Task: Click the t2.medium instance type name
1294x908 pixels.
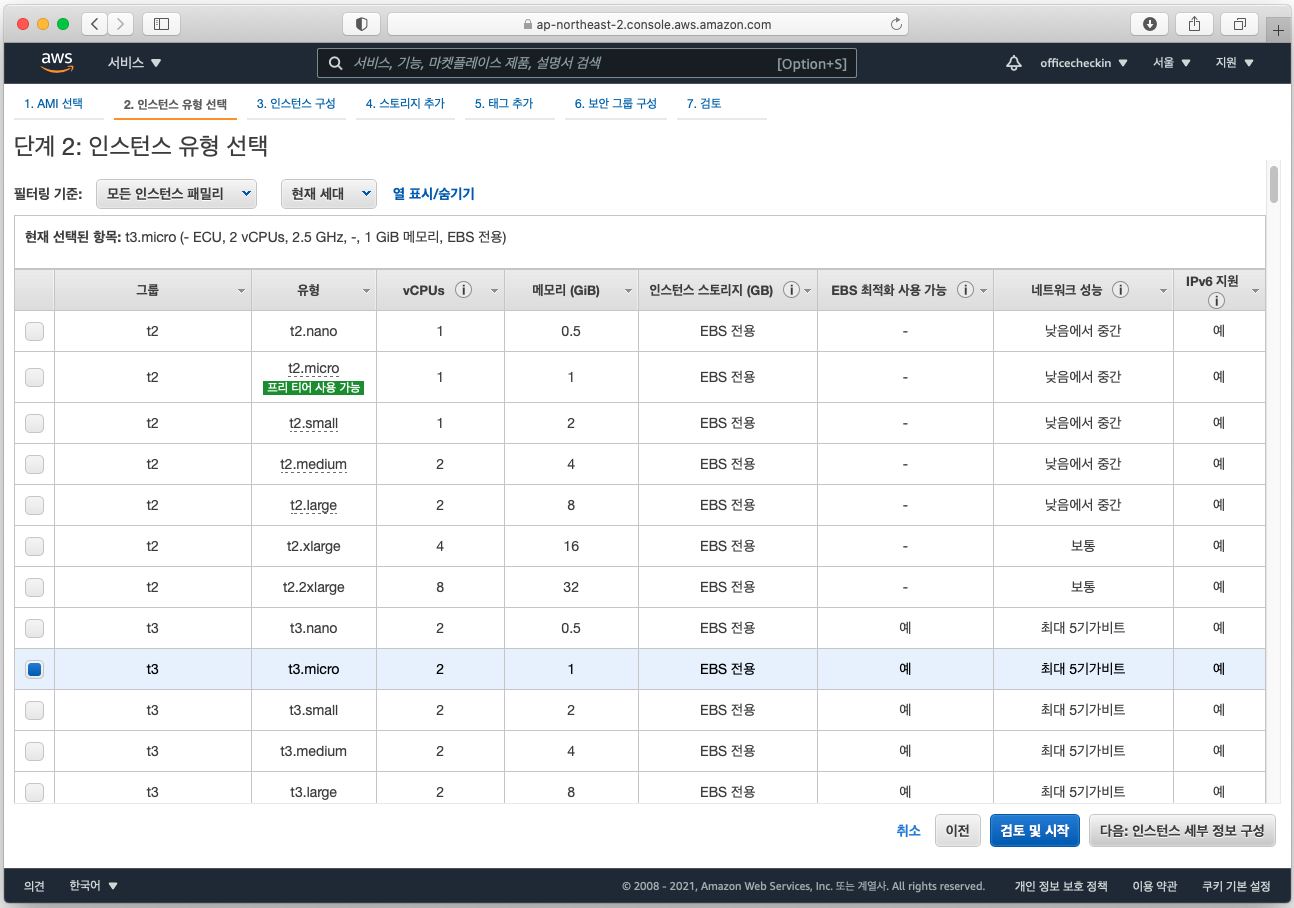Action: pyautogui.click(x=313, y=464)
